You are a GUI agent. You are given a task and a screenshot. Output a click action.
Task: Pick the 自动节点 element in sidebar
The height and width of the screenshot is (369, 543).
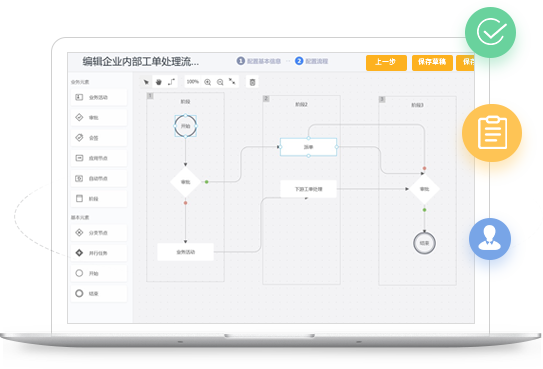[x=99, y=179]
